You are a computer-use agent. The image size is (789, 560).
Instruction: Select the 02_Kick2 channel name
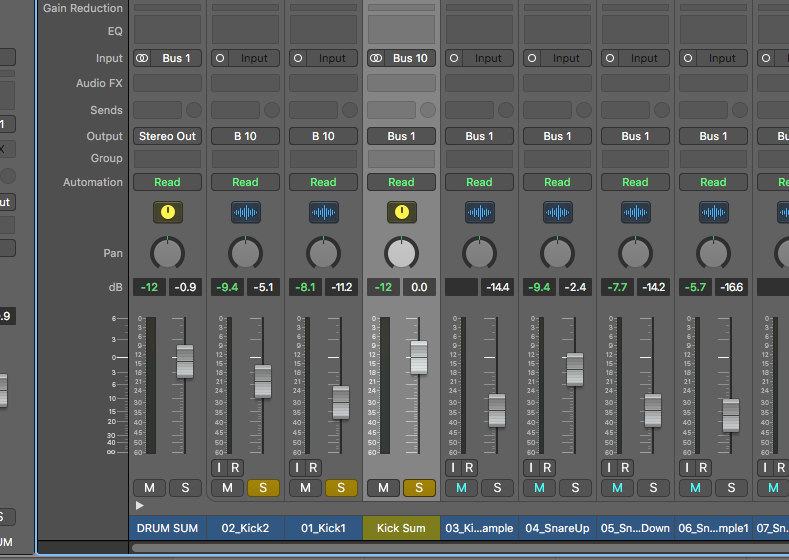[x=246, y=528]
